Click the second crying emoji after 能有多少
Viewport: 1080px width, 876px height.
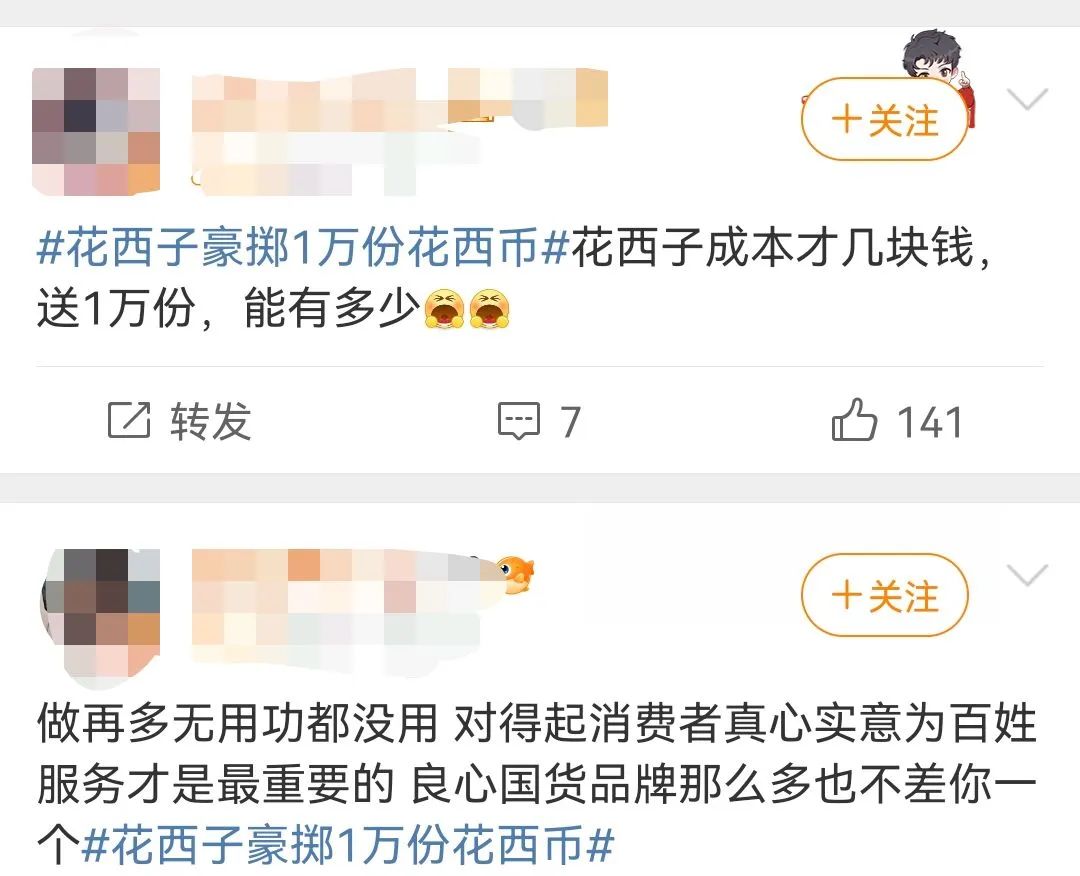coord(488,309)
